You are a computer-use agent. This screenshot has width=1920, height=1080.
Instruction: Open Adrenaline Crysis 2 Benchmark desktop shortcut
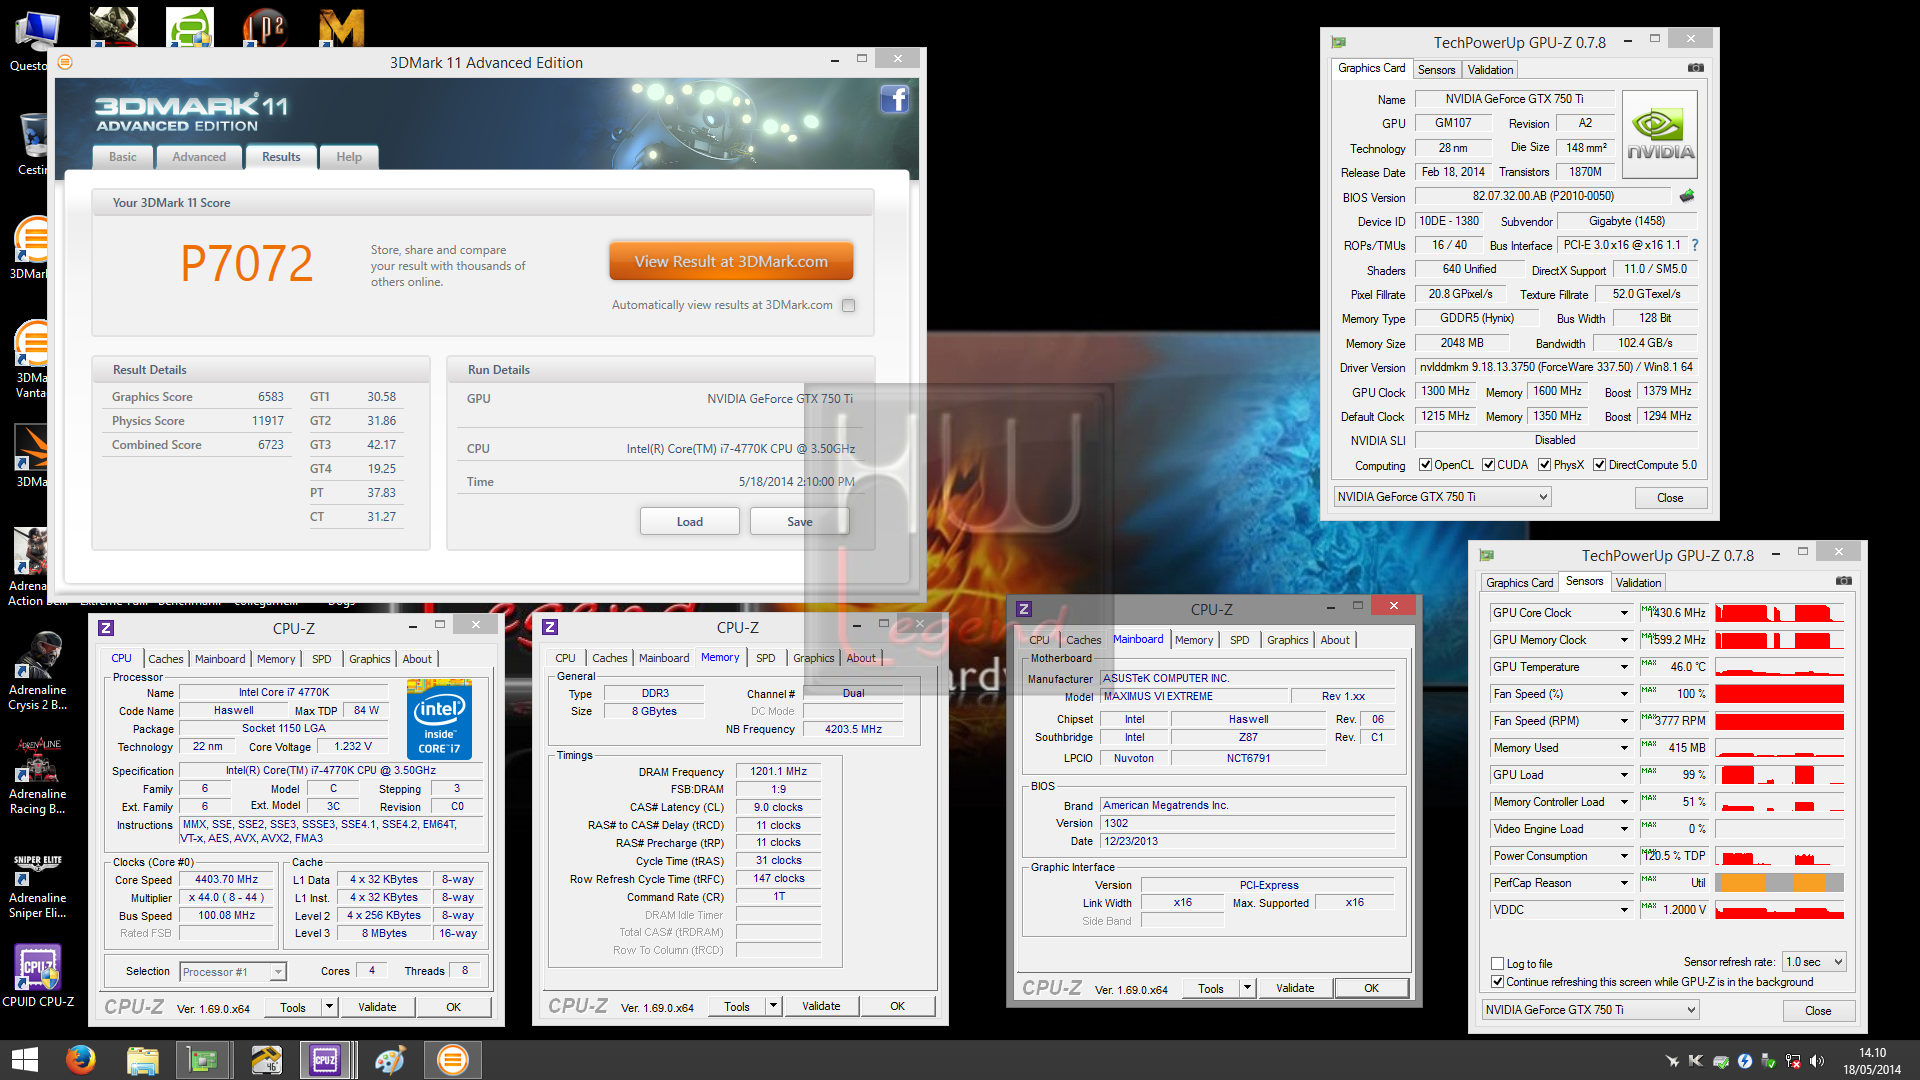pyautogui.click(x=38, y=672)
